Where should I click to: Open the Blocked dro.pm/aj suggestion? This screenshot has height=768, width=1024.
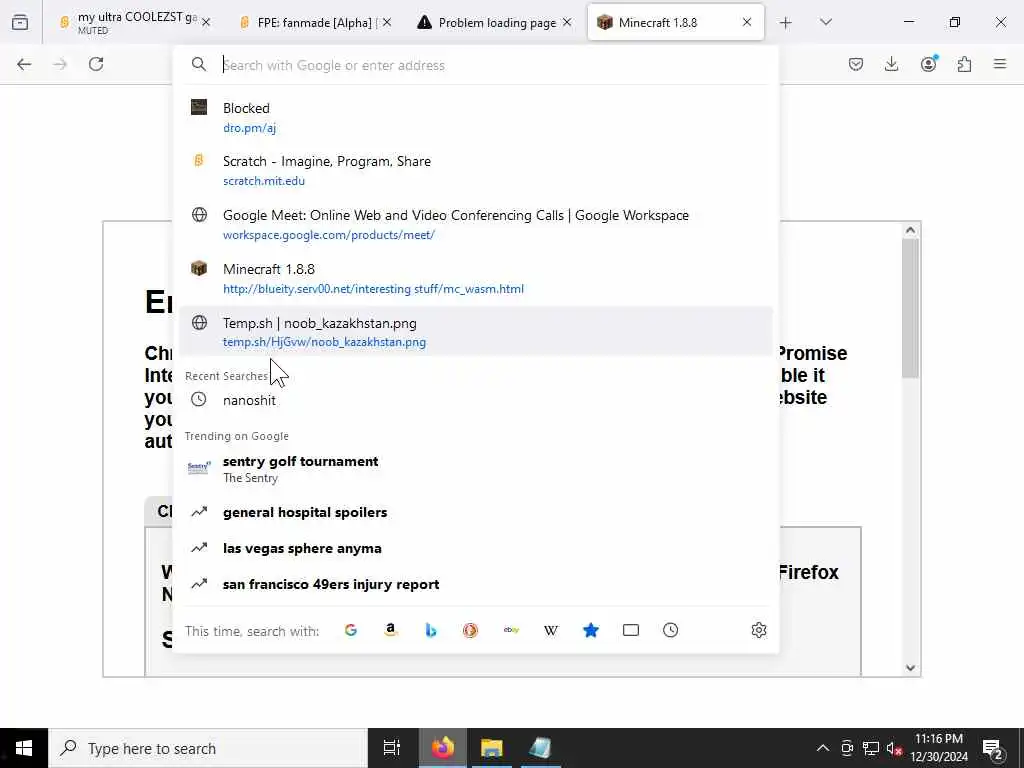tap(475, 117)
